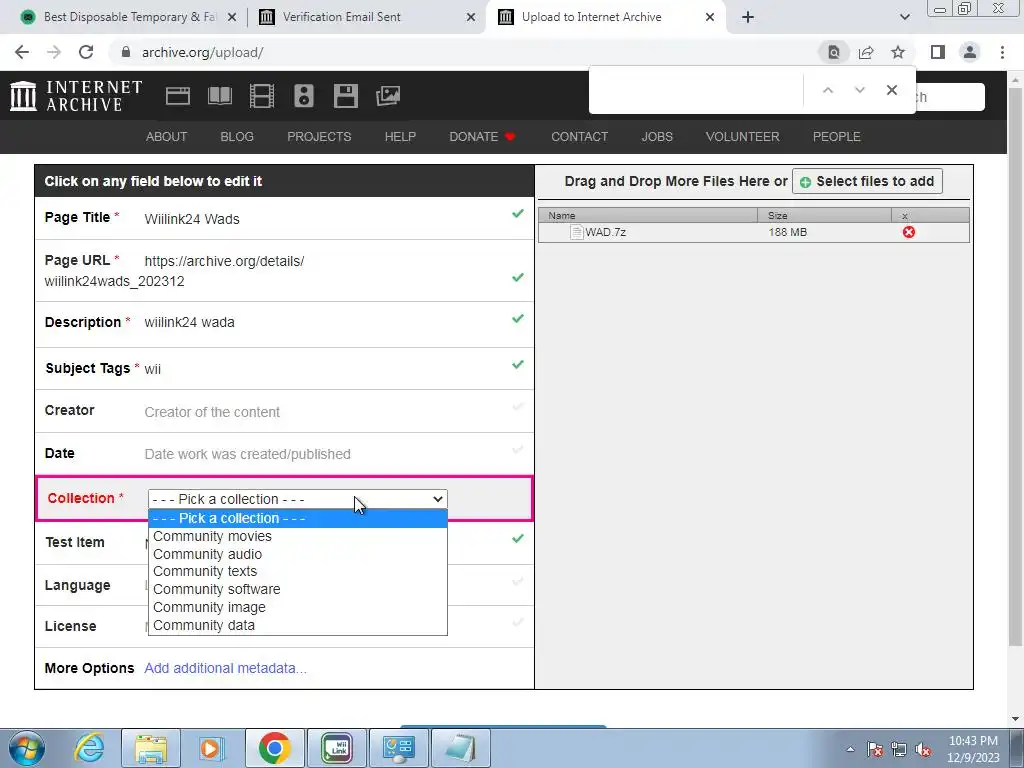Click the browser Back arrow
The height and width of the screenshot is (768, 1024).
pyautogui.click(x=22, y=52)
